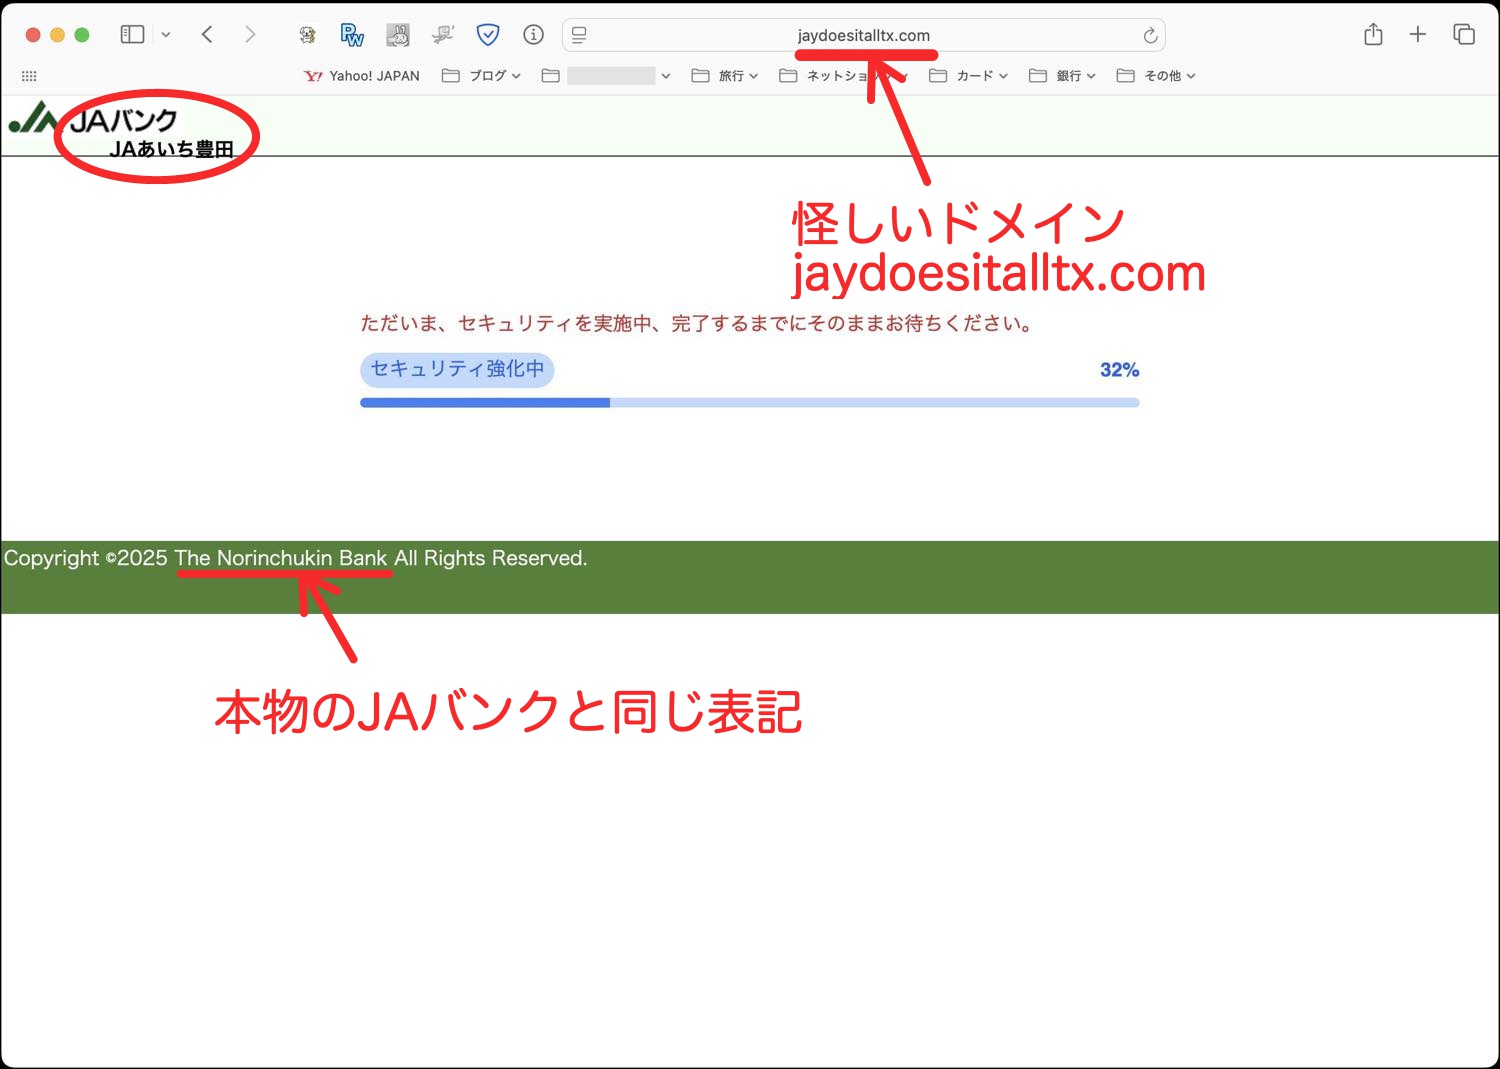Toggle the Safari sidebar
This screenshot has height=1069, width=1500.
click(x=132, y=34)
